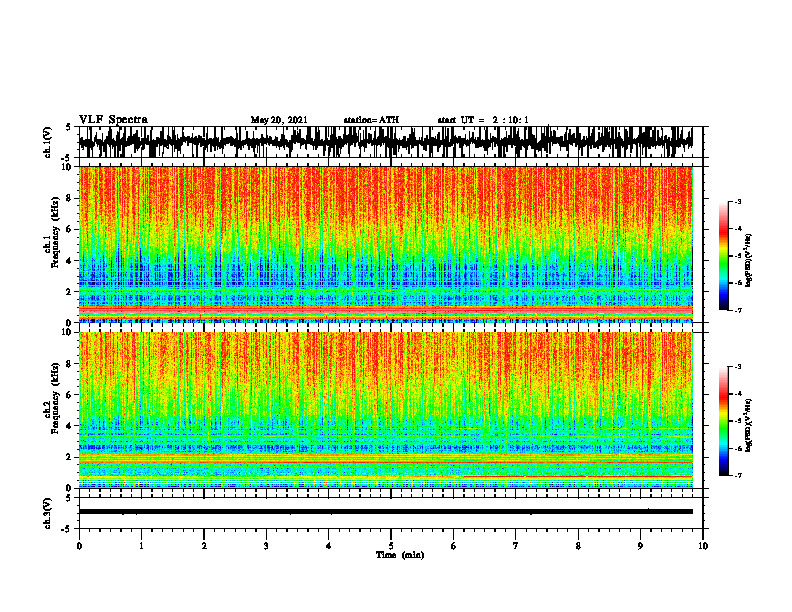792x612 pixels.
Task: Click the ch.2 color bar log(PSD) label
Action: 749,425
